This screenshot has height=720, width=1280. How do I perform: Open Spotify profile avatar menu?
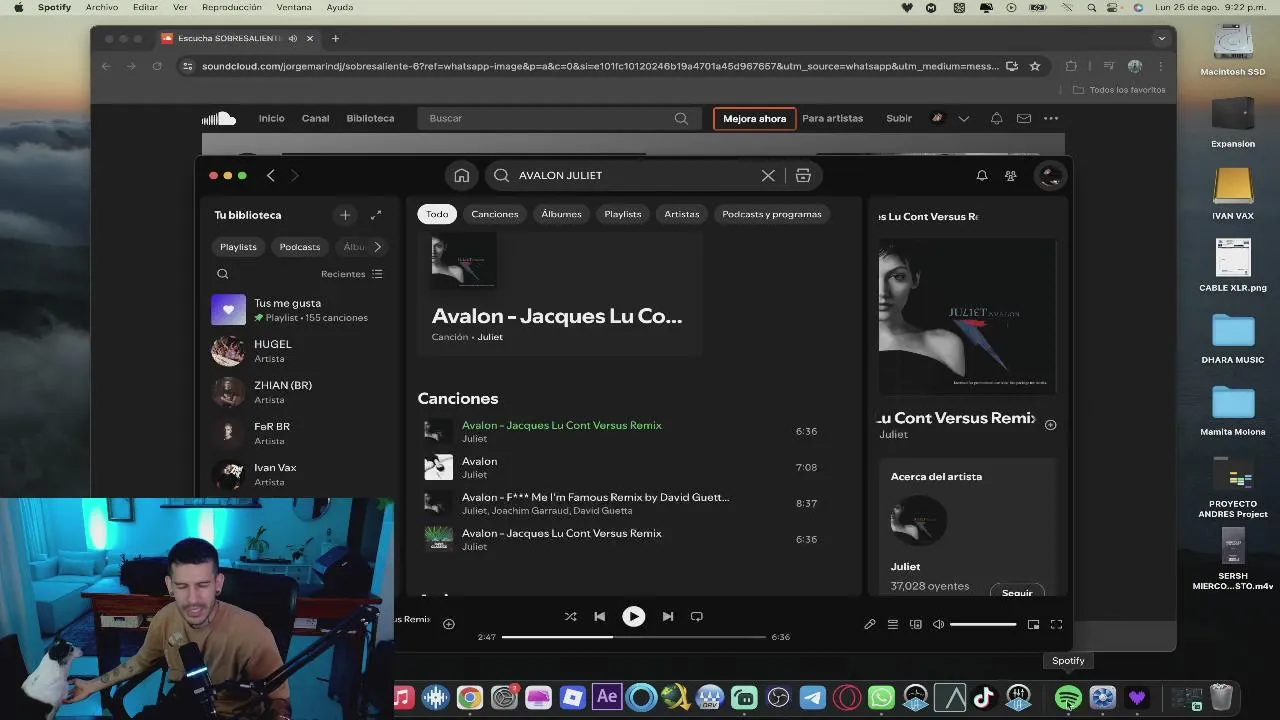(1050, 175)
